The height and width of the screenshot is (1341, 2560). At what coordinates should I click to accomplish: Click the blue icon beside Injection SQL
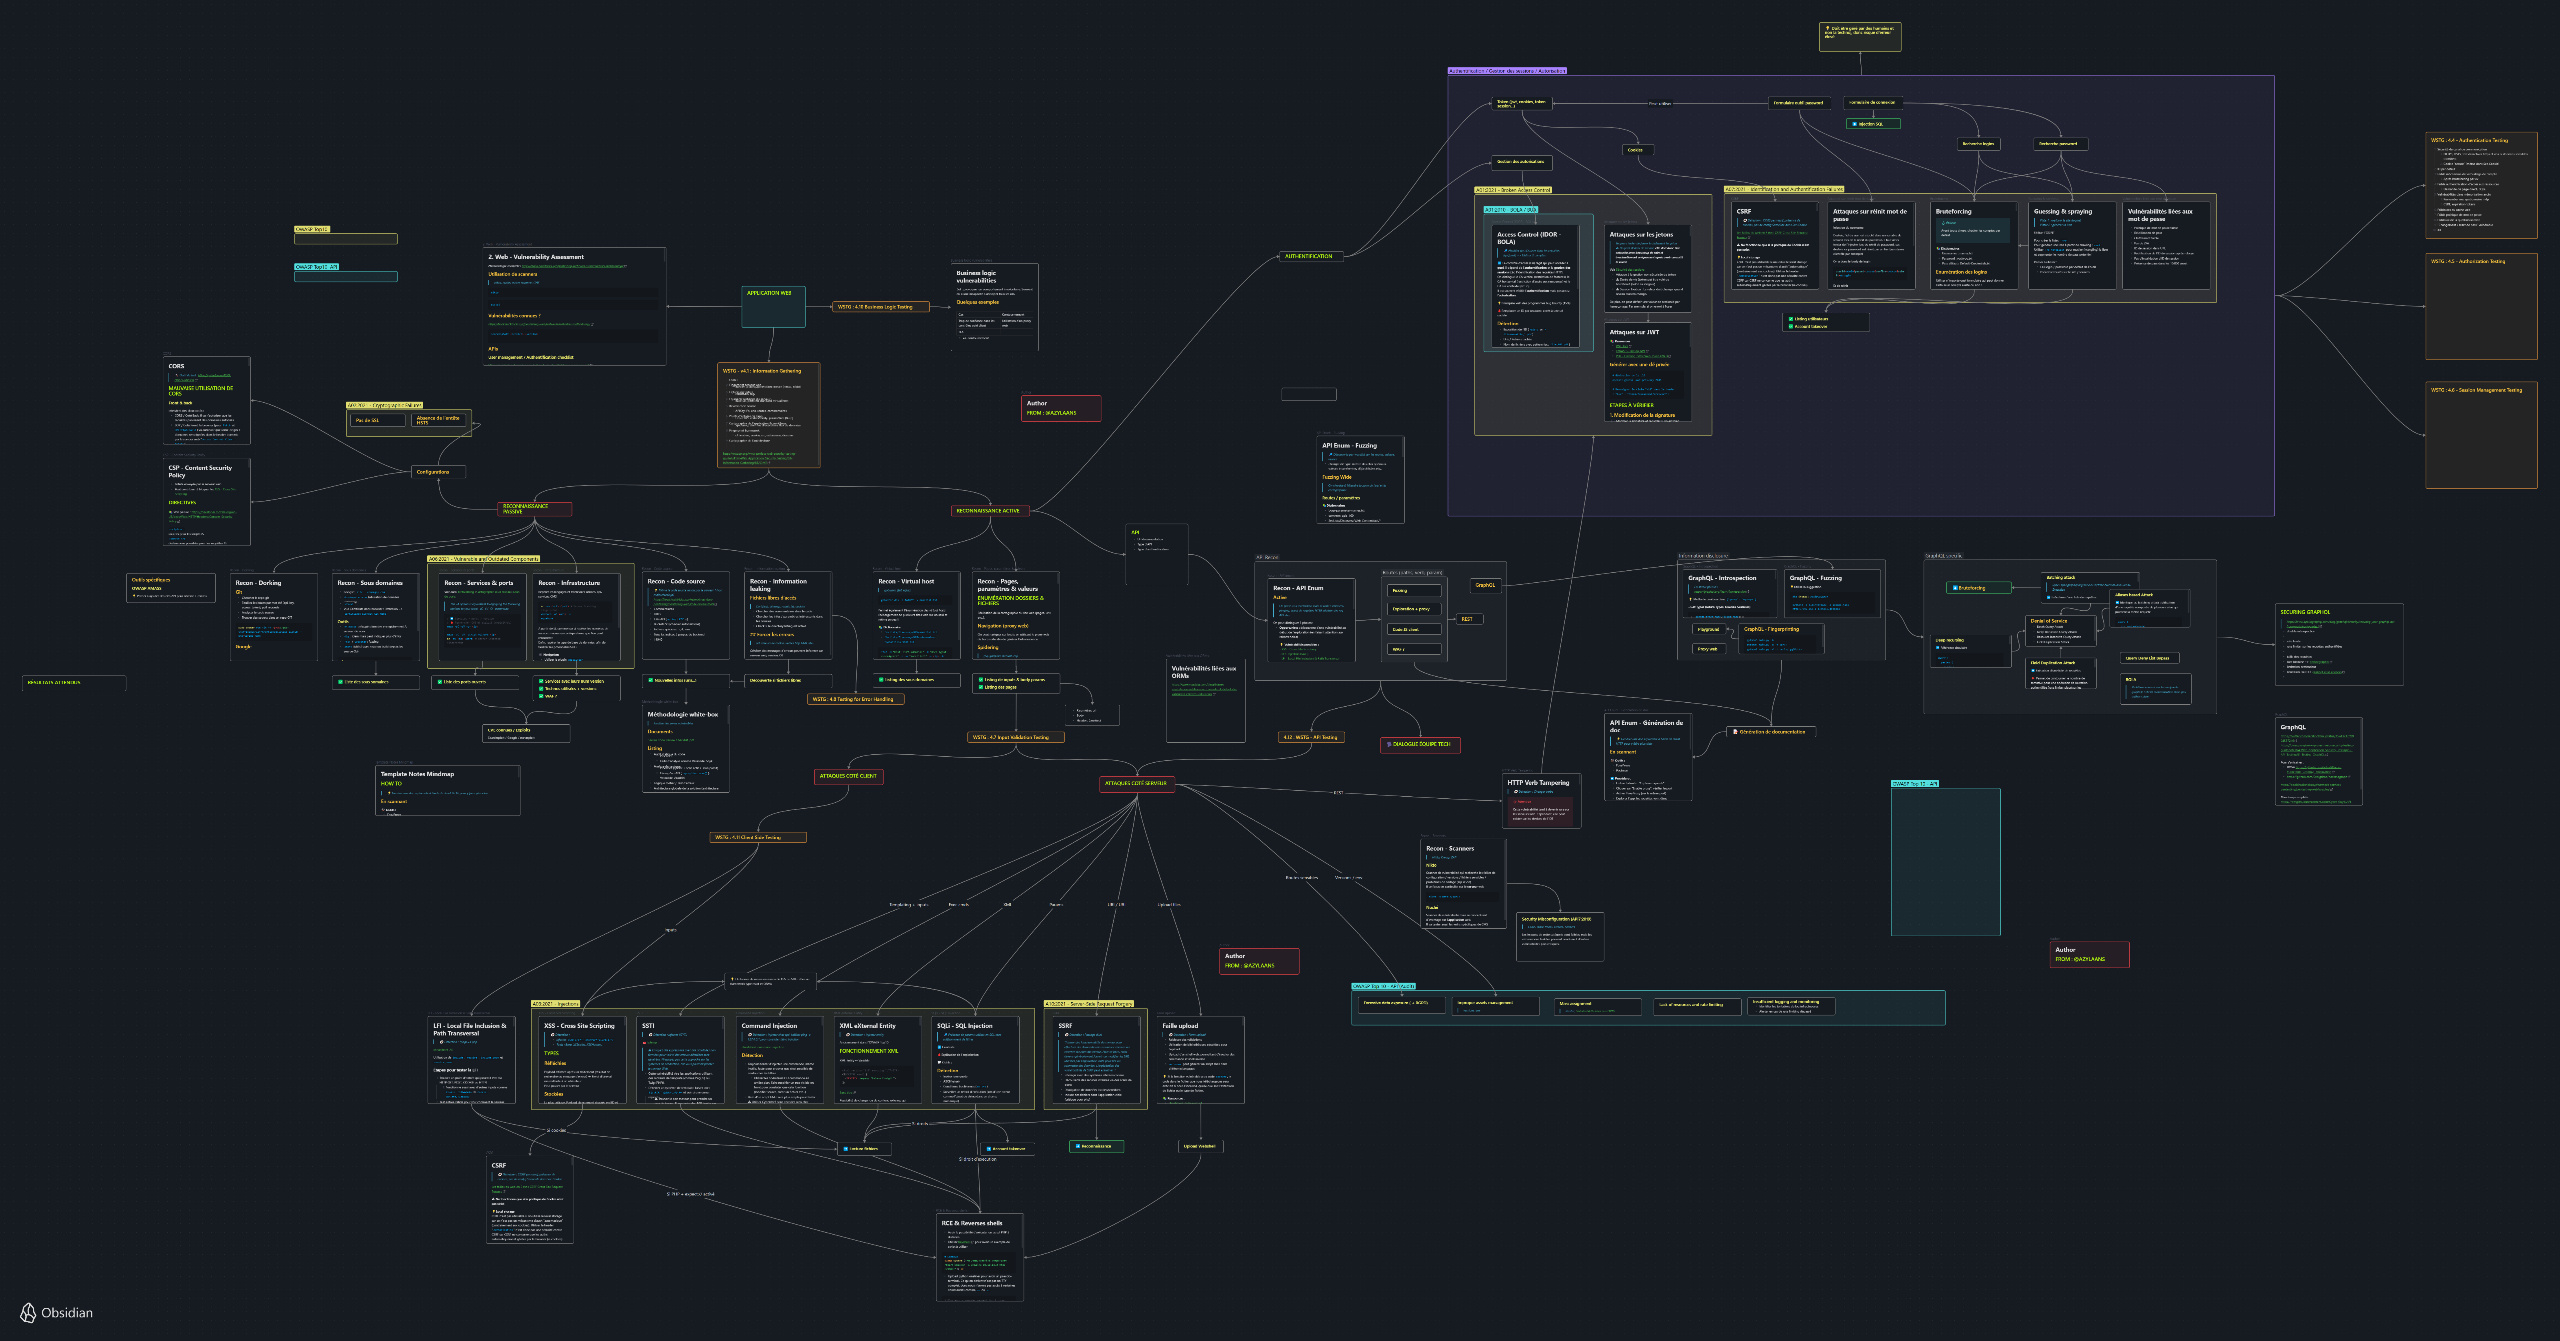coord(1854,124)
